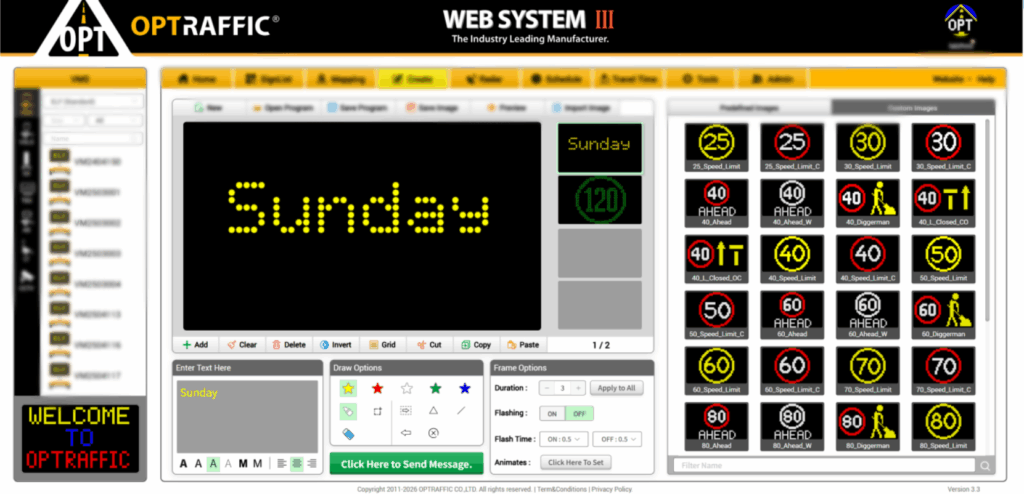Decrease frame duration with minus
The width and height of the screenshot is (1024, 494).
click(547, 388)
